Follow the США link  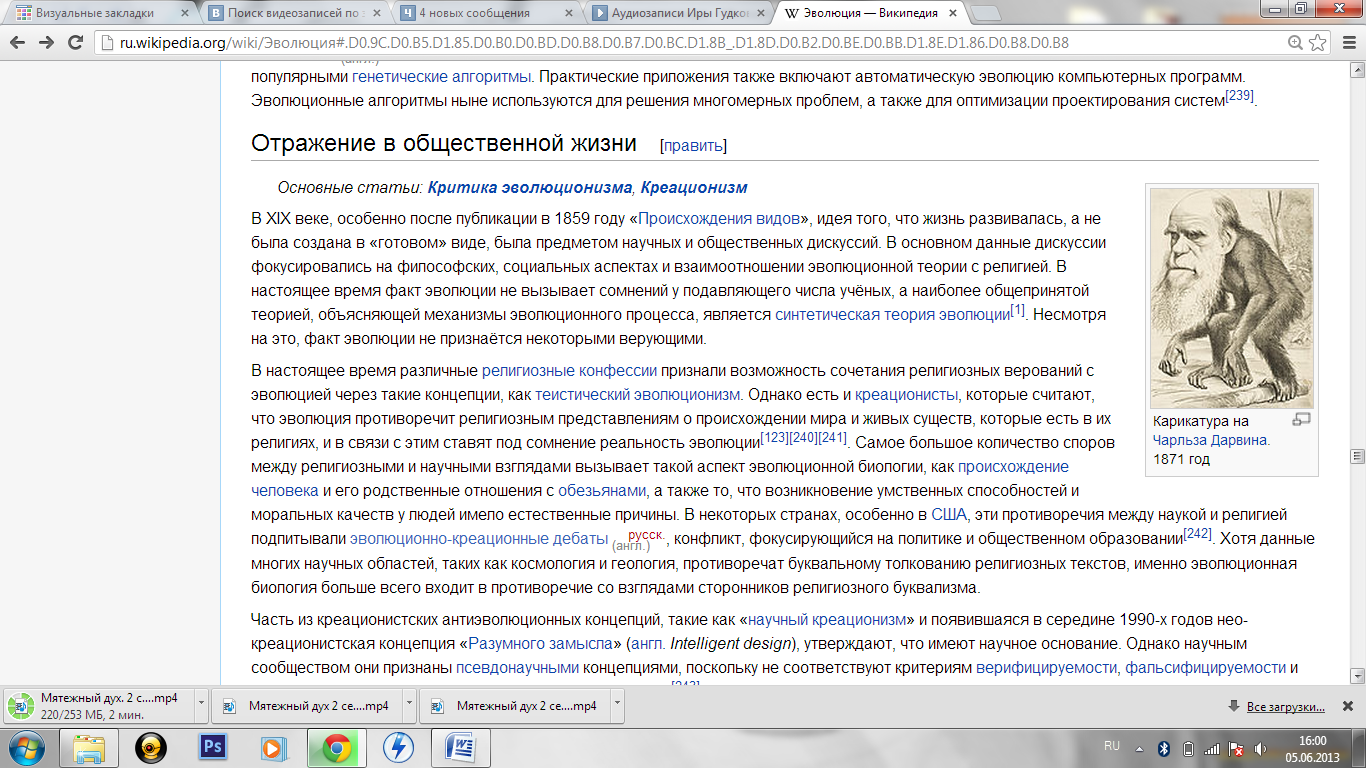[949, 514]
